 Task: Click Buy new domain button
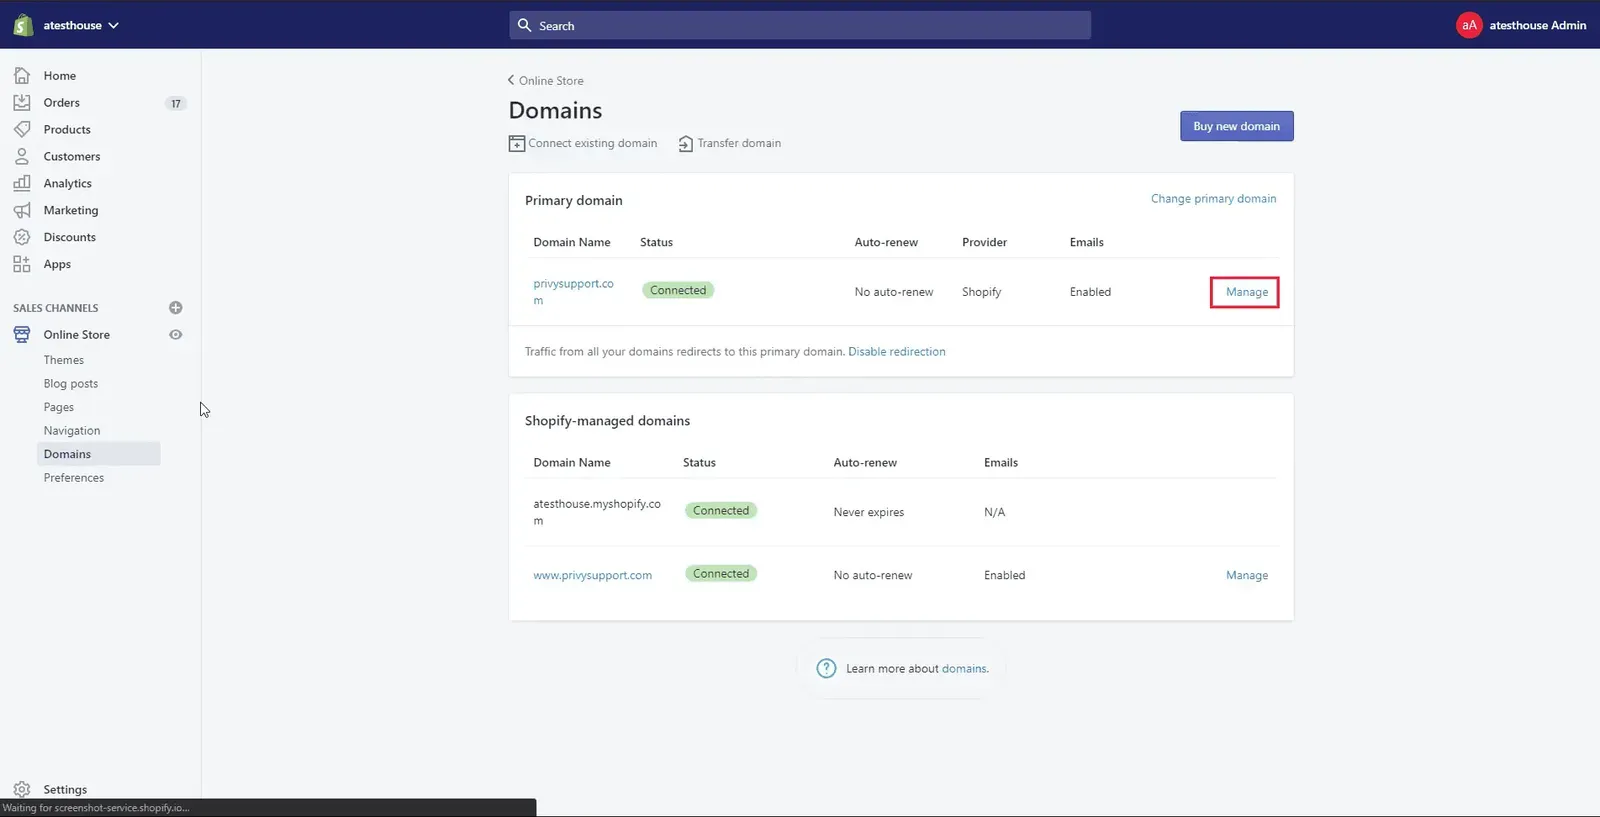click(x=1236, y=126)
